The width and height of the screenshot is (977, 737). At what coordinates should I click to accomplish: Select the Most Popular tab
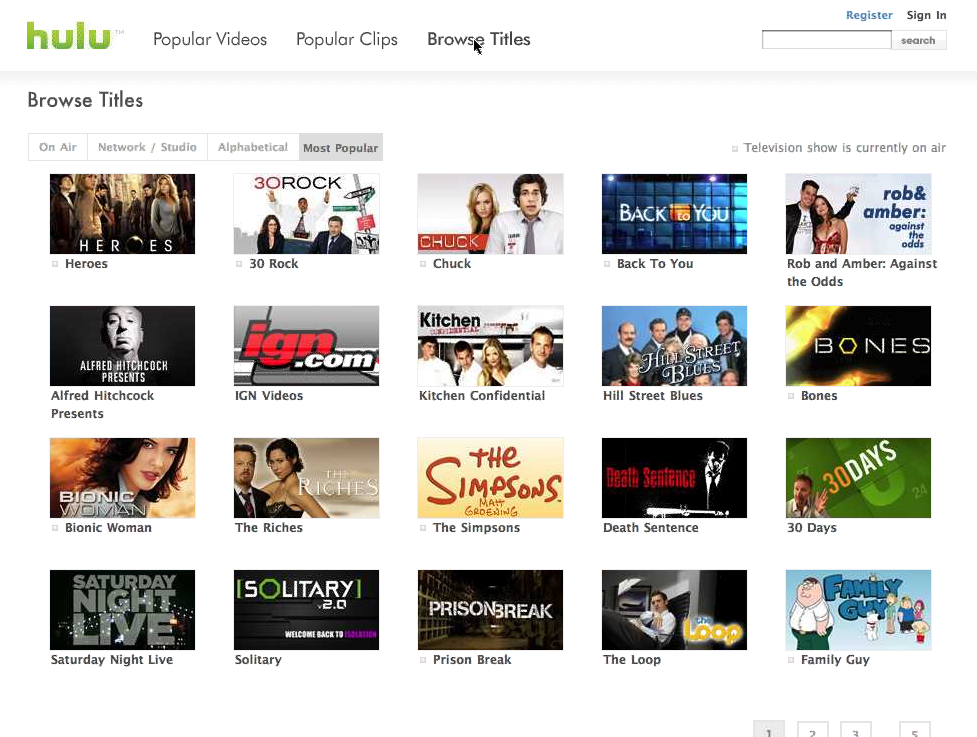341,148
